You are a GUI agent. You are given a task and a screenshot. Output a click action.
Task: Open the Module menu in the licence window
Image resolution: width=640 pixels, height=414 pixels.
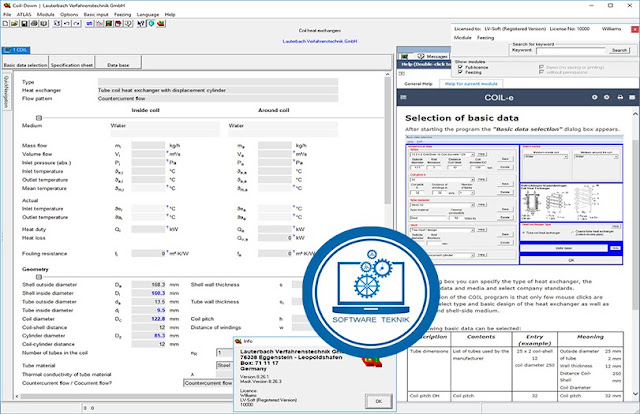click(462, 38)
